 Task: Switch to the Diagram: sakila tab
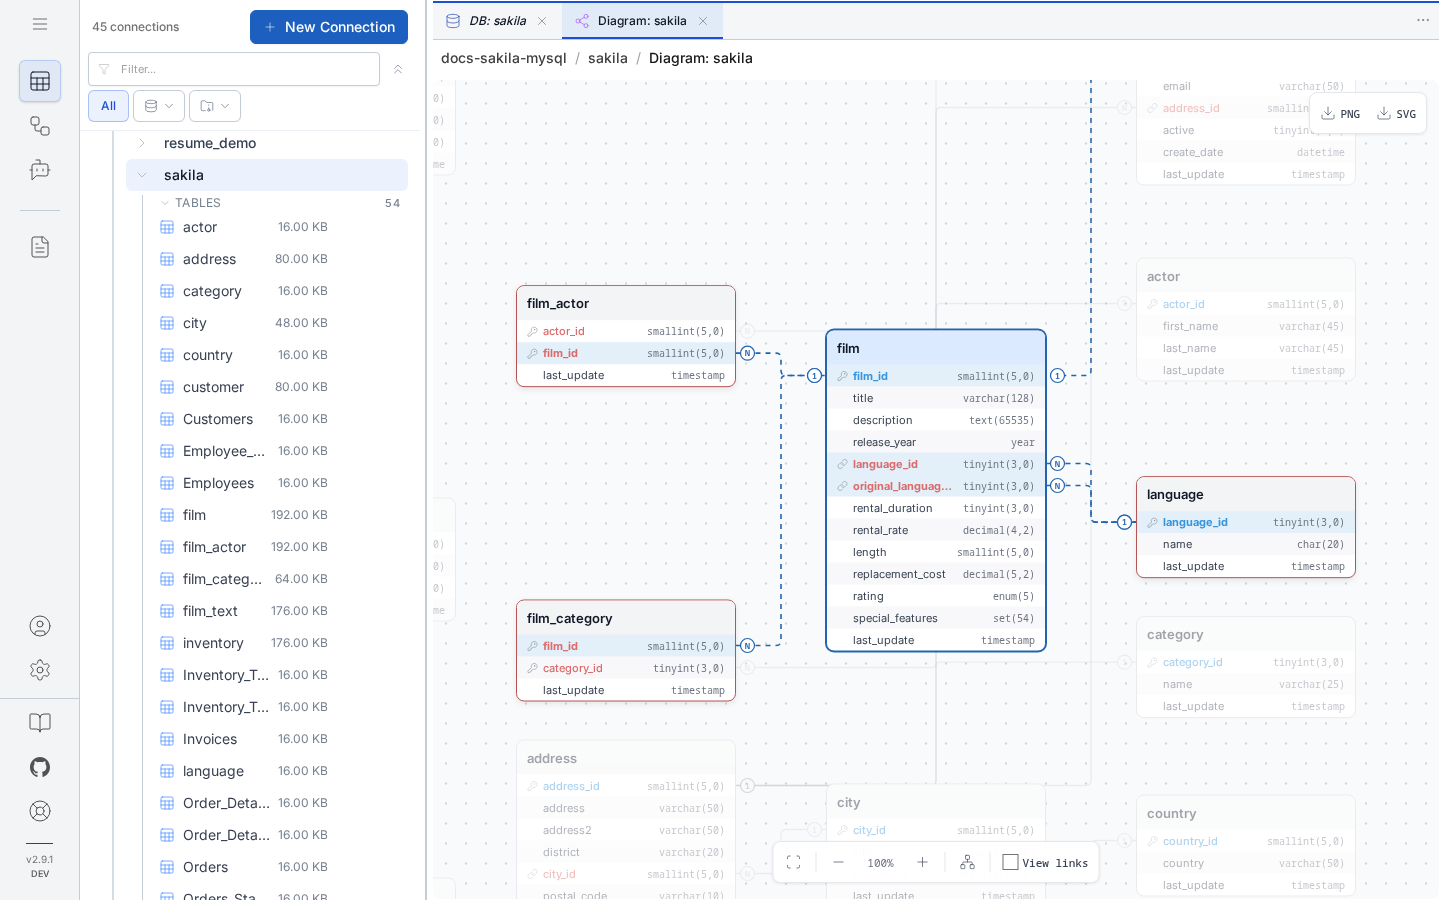[x=642, y=21]
